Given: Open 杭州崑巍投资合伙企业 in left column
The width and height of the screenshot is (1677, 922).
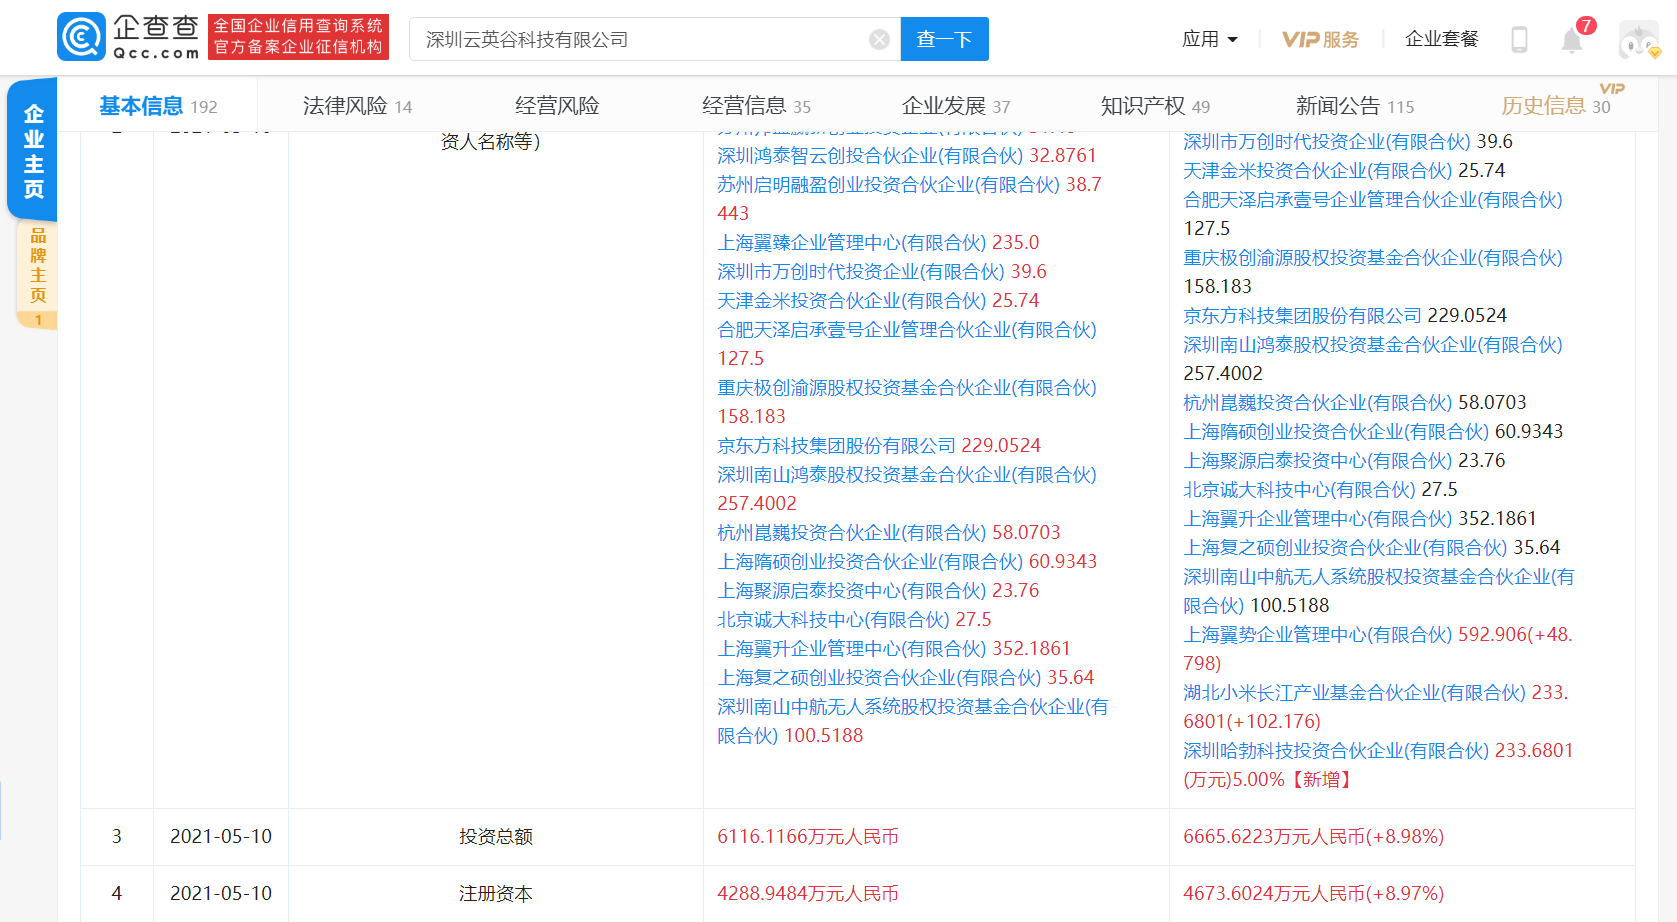Looking at the screenshot, I should coord(851,533).
